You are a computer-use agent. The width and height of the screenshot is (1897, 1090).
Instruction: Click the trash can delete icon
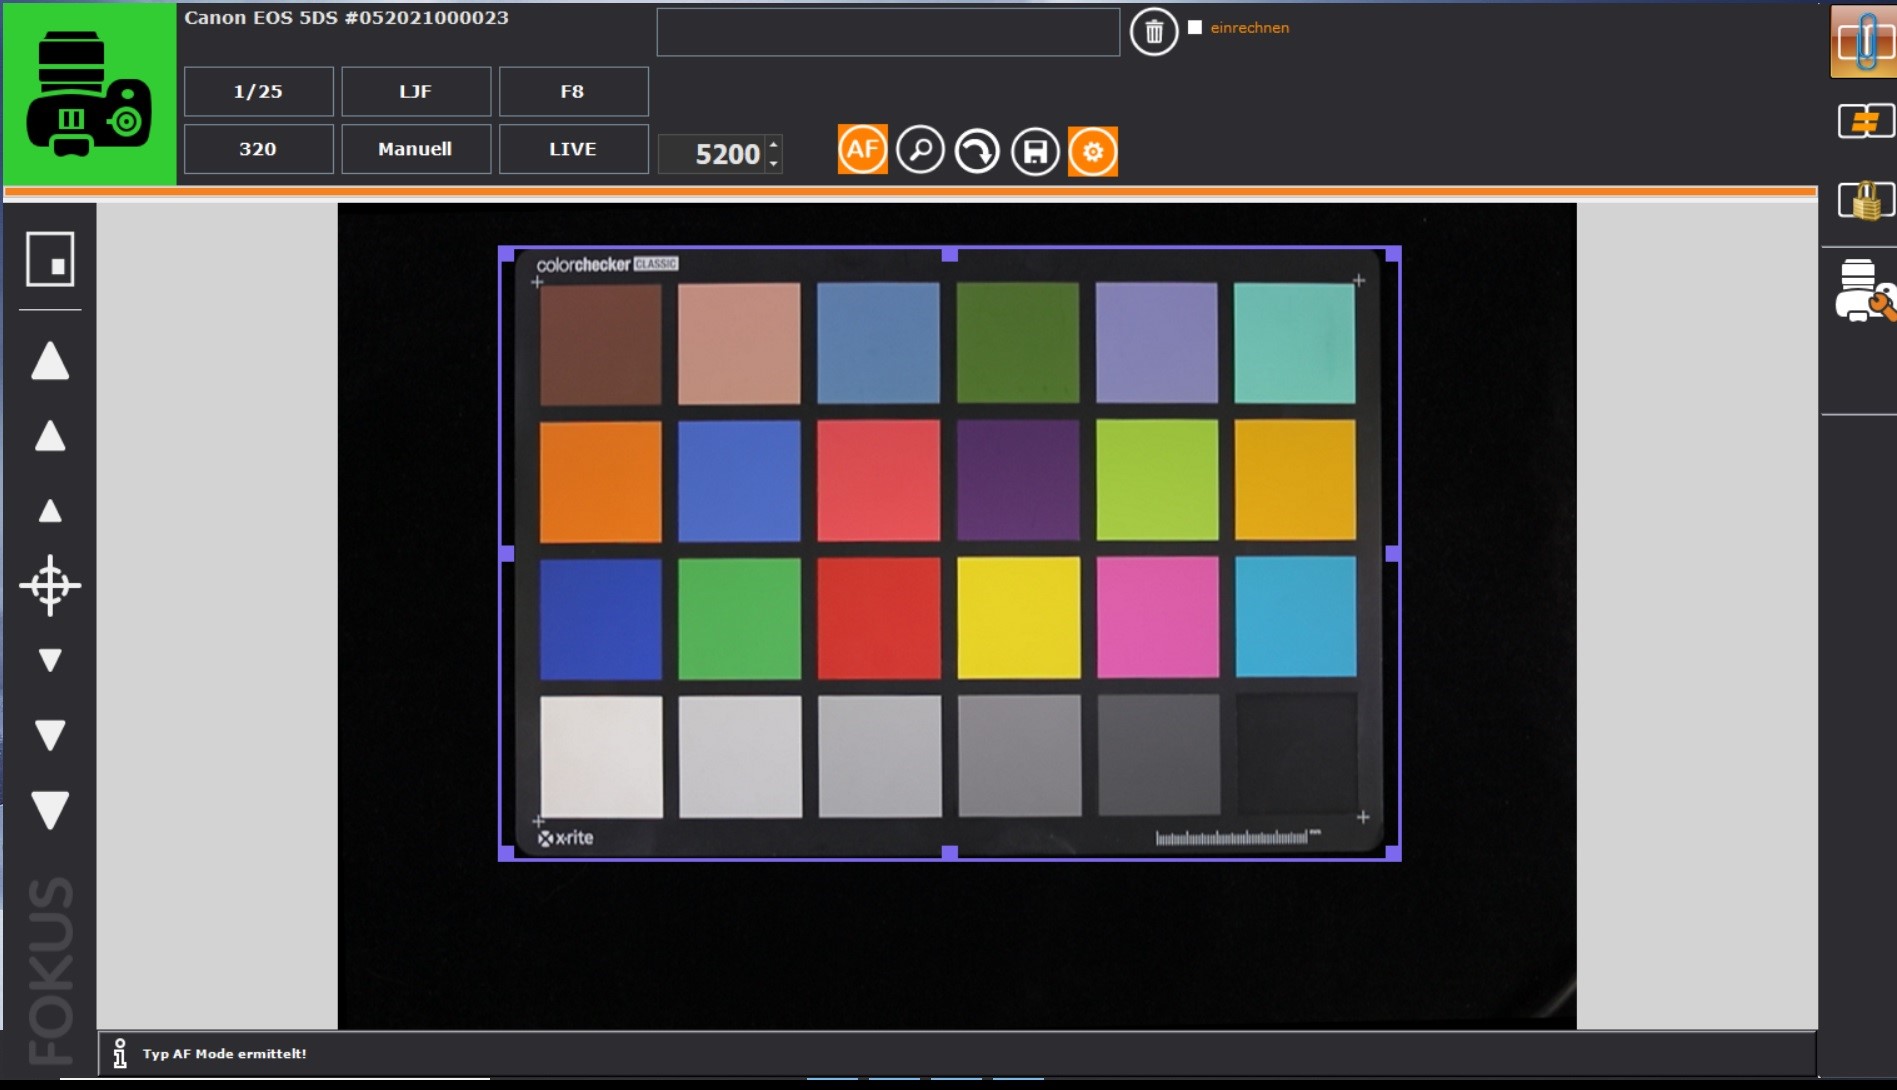pyautogui.click(x=1153, y=32)
